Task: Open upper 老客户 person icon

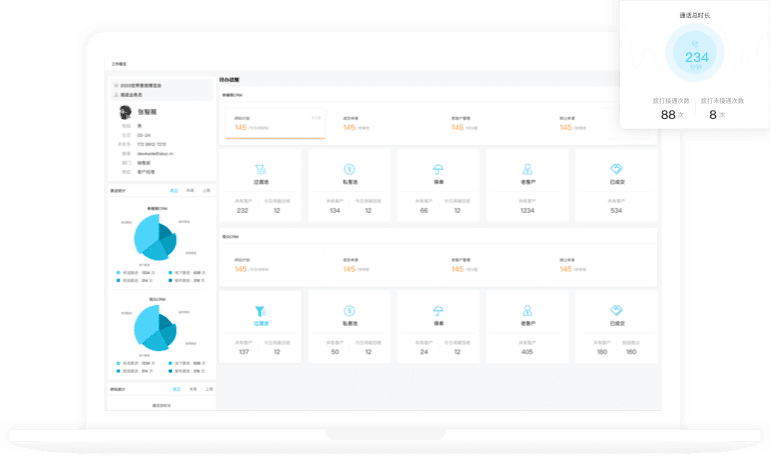Action: point(527,170)
